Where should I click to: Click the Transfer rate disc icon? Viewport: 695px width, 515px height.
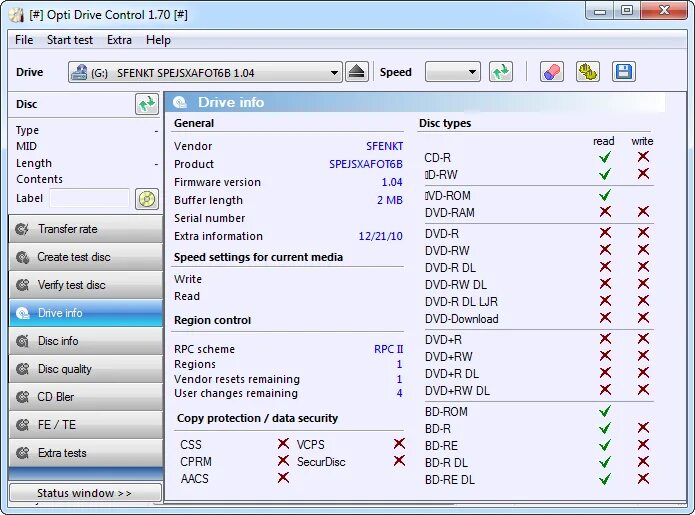pyautogui.click(x=22, y=229)
